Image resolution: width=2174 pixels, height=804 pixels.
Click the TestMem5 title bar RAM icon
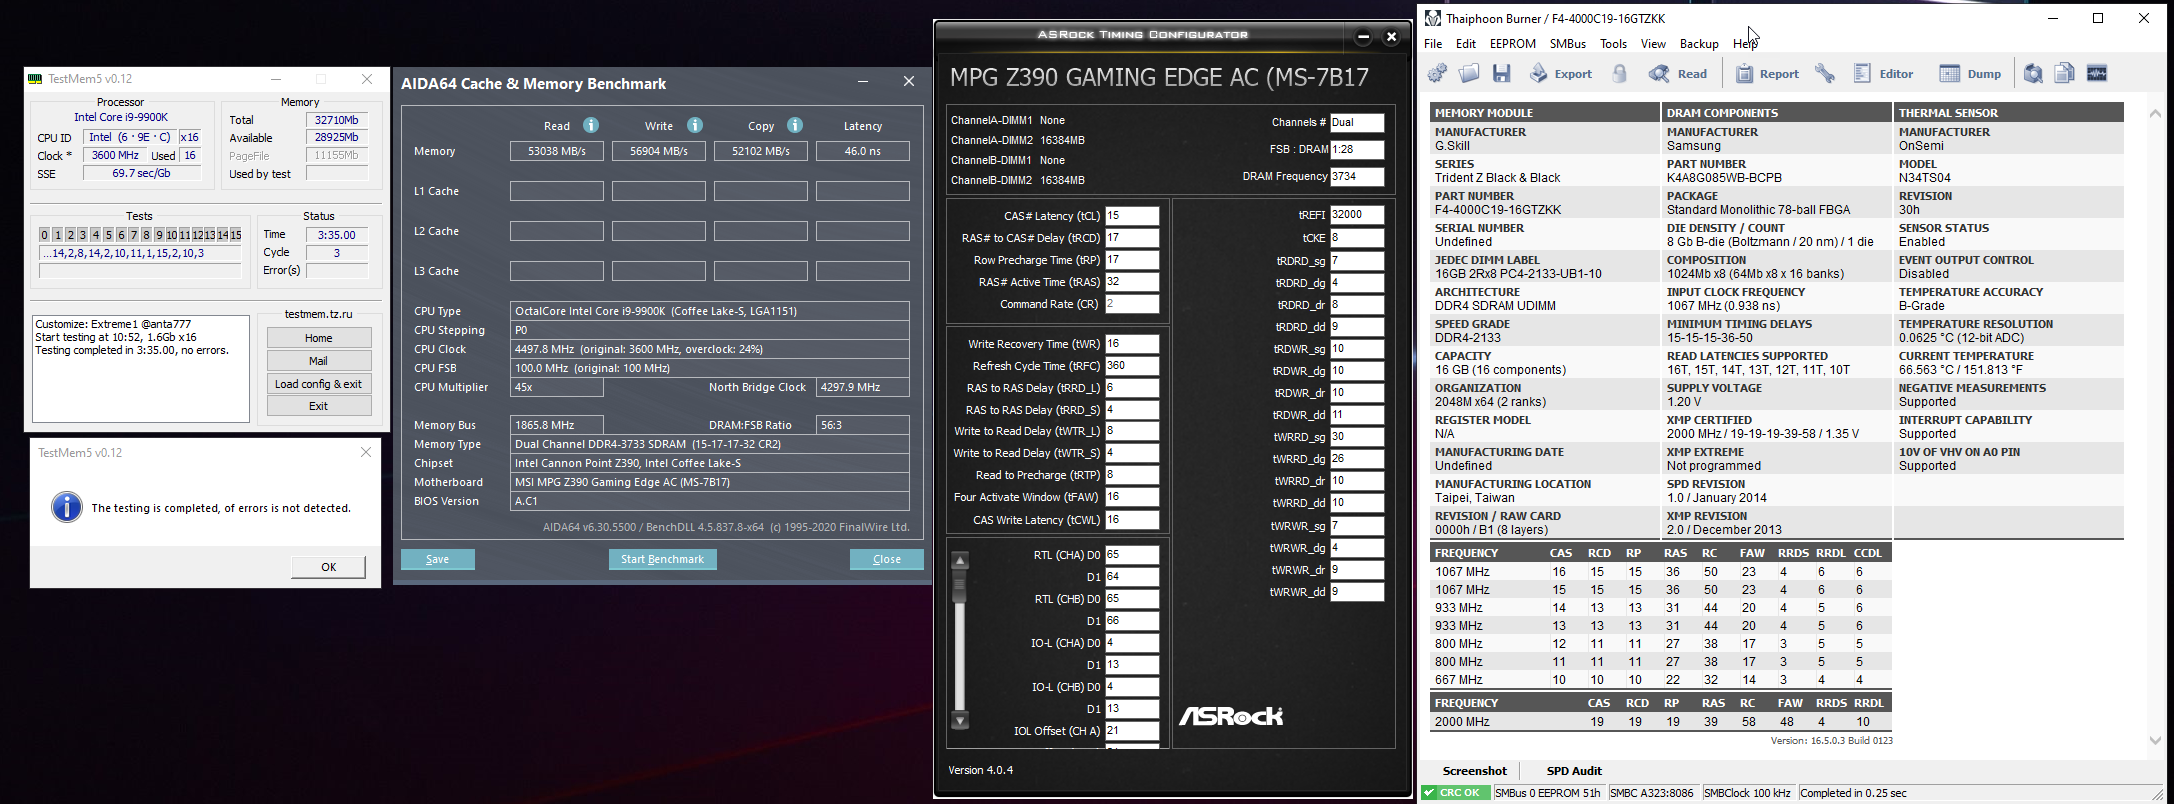[36, 78]
